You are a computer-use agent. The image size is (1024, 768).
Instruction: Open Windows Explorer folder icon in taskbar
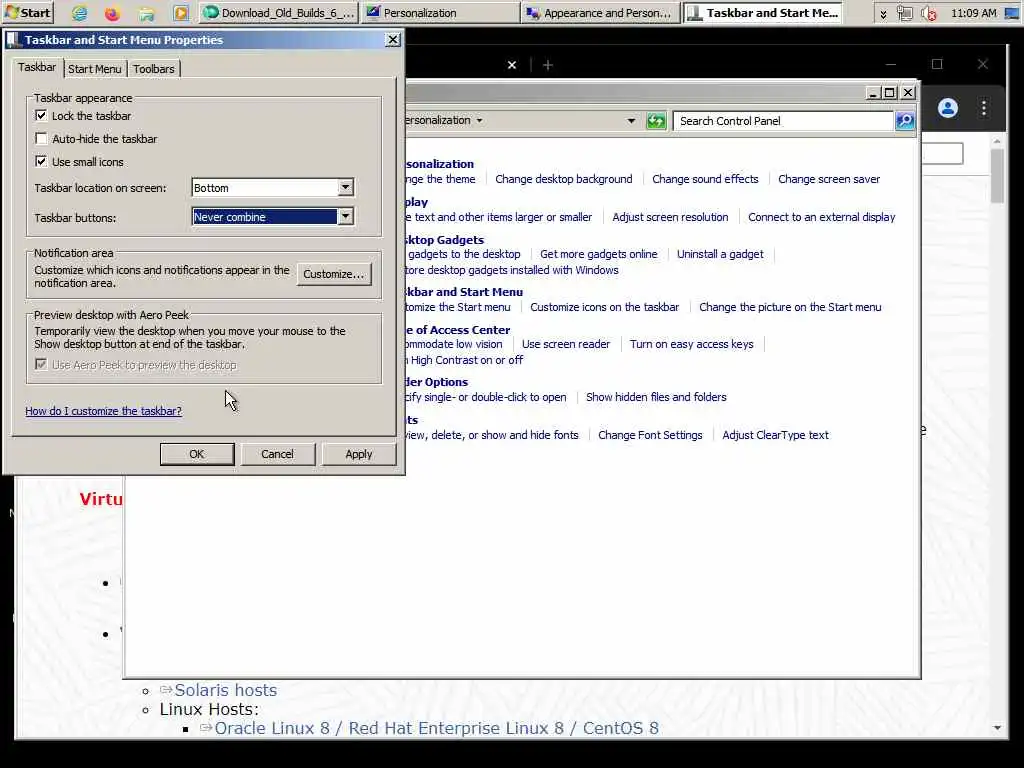(147, 13)
